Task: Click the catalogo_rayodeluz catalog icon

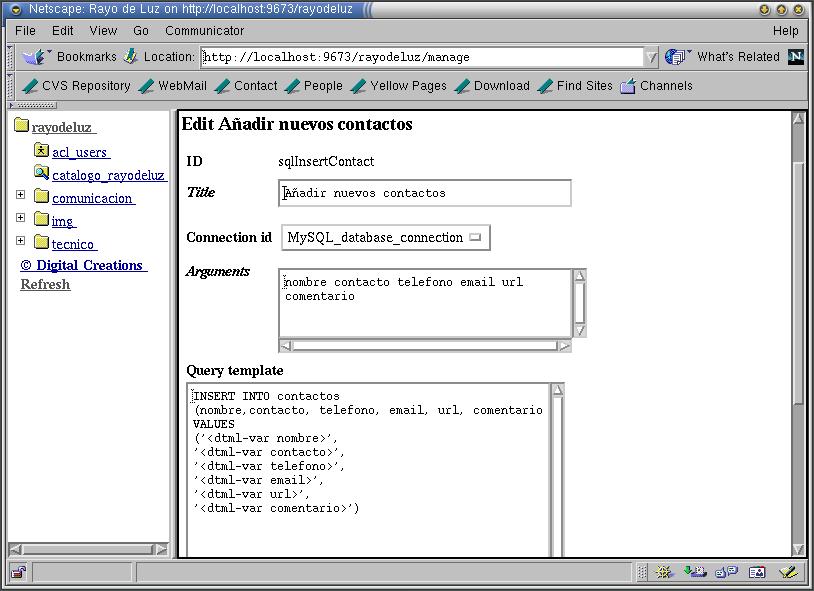Action: (x=42, y=172)
